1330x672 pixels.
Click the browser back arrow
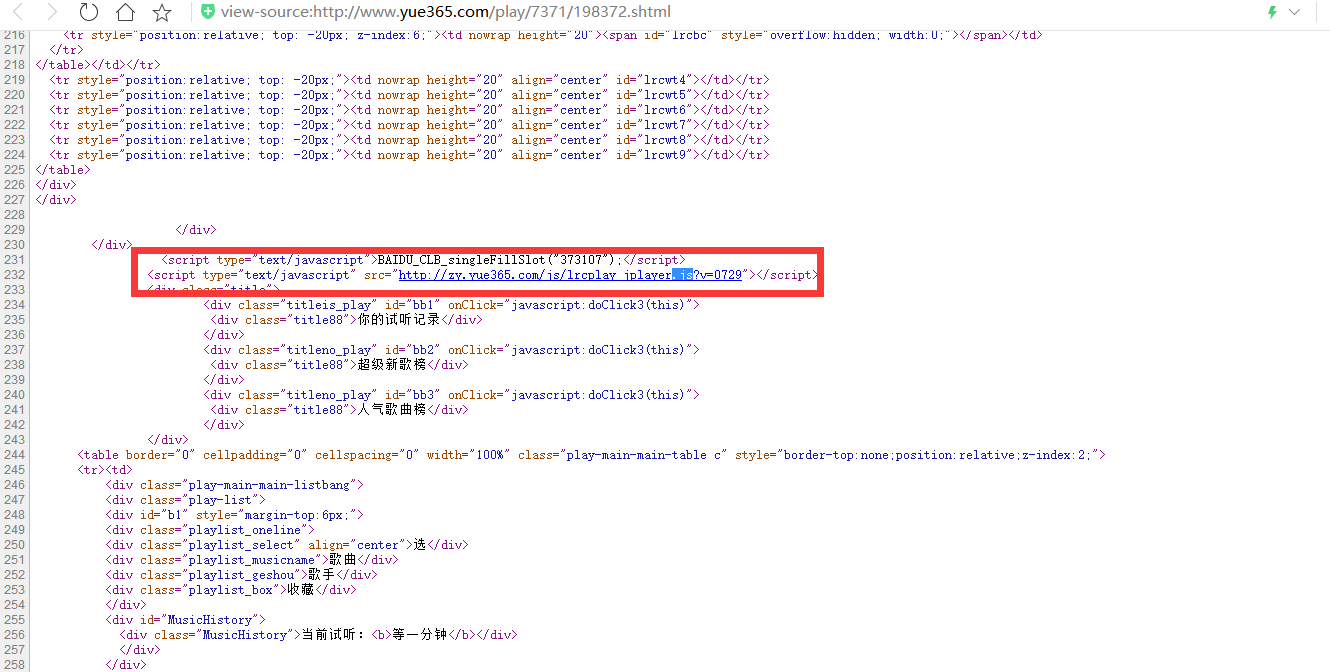17,13
